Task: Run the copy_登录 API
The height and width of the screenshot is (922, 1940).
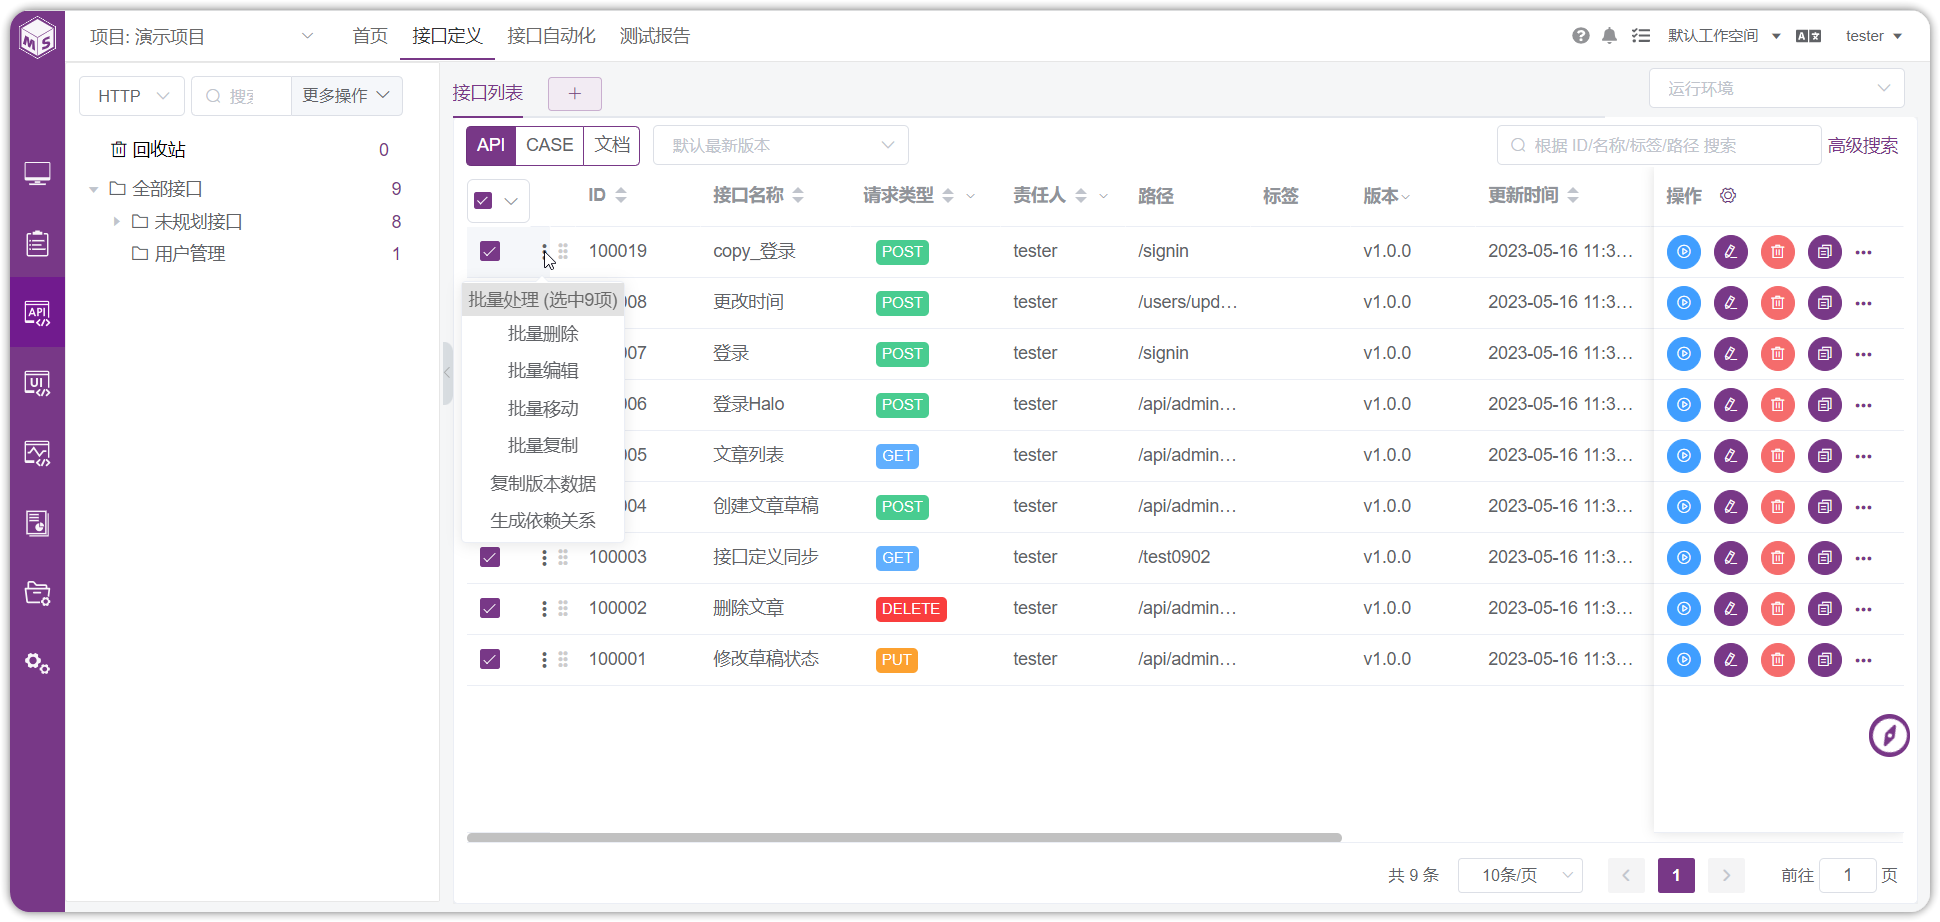Action: [x=1684, y=252]
